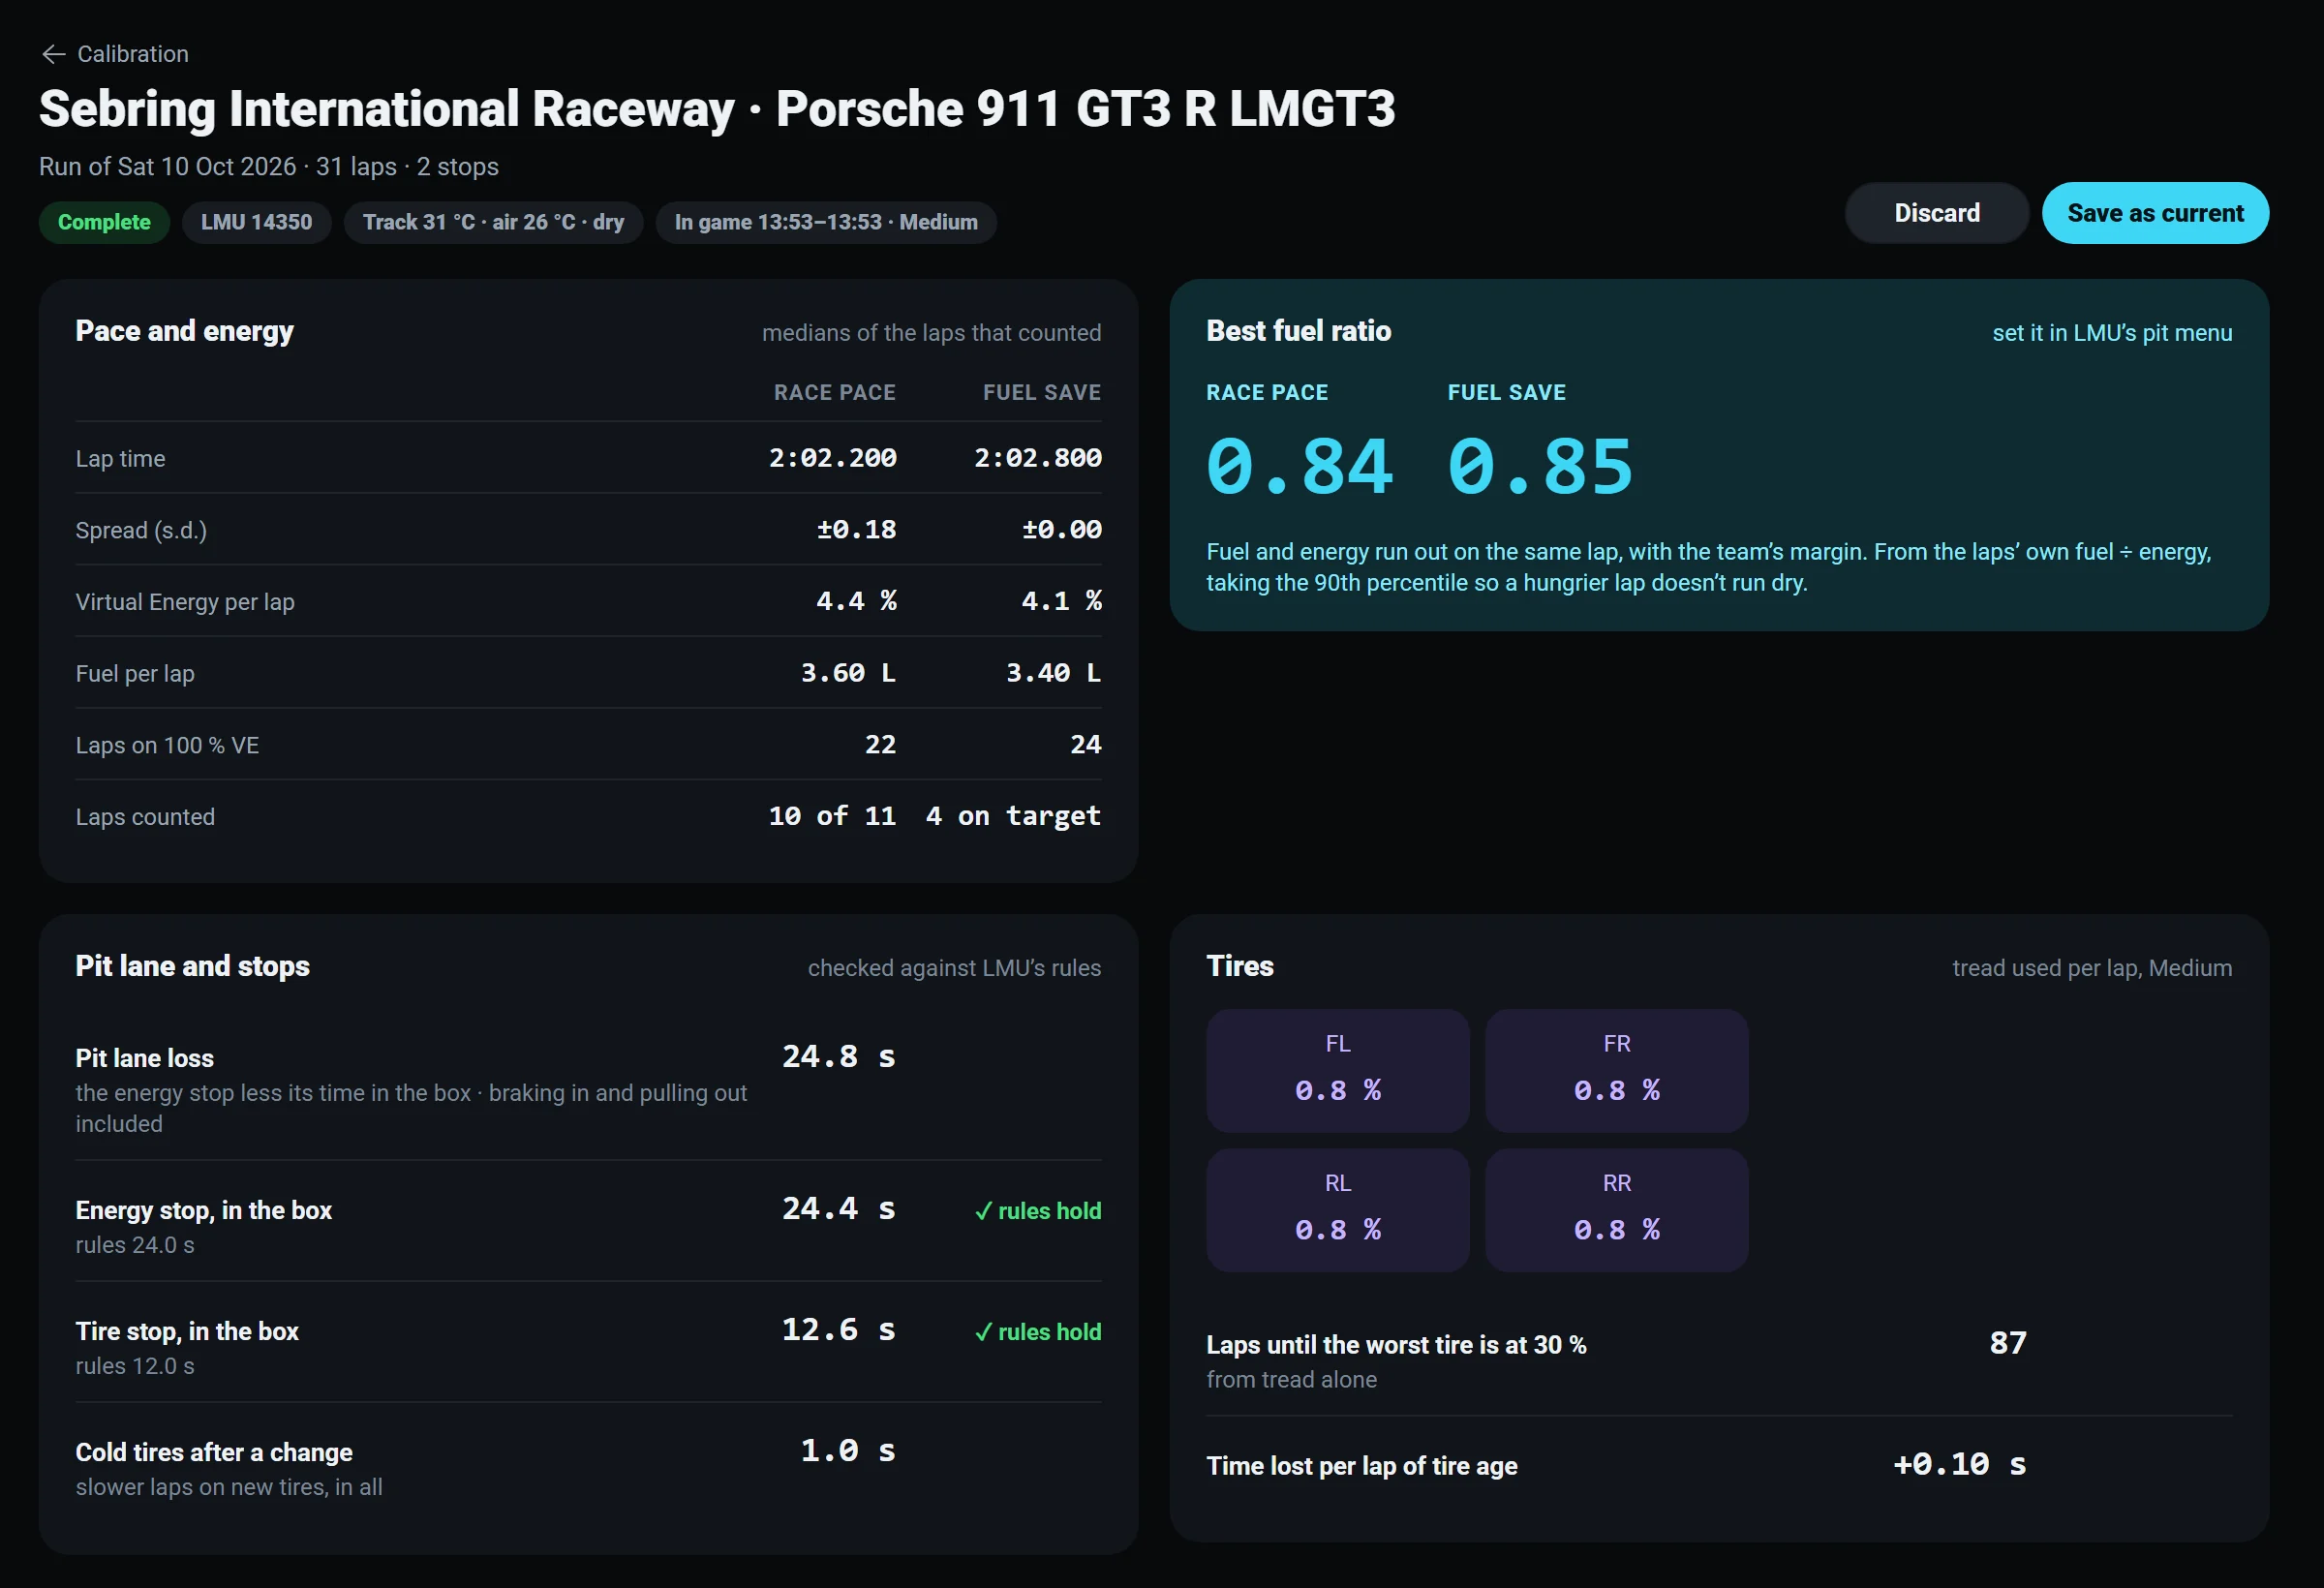Screen dimensions: 2324x1588
Task: Click the LMU 14350 version chip
Action: [x=256, y=222]
